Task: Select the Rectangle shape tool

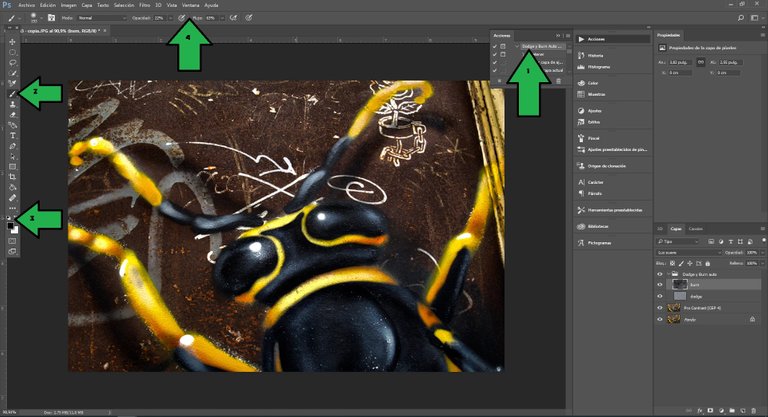Action: (x=12, y=167)
